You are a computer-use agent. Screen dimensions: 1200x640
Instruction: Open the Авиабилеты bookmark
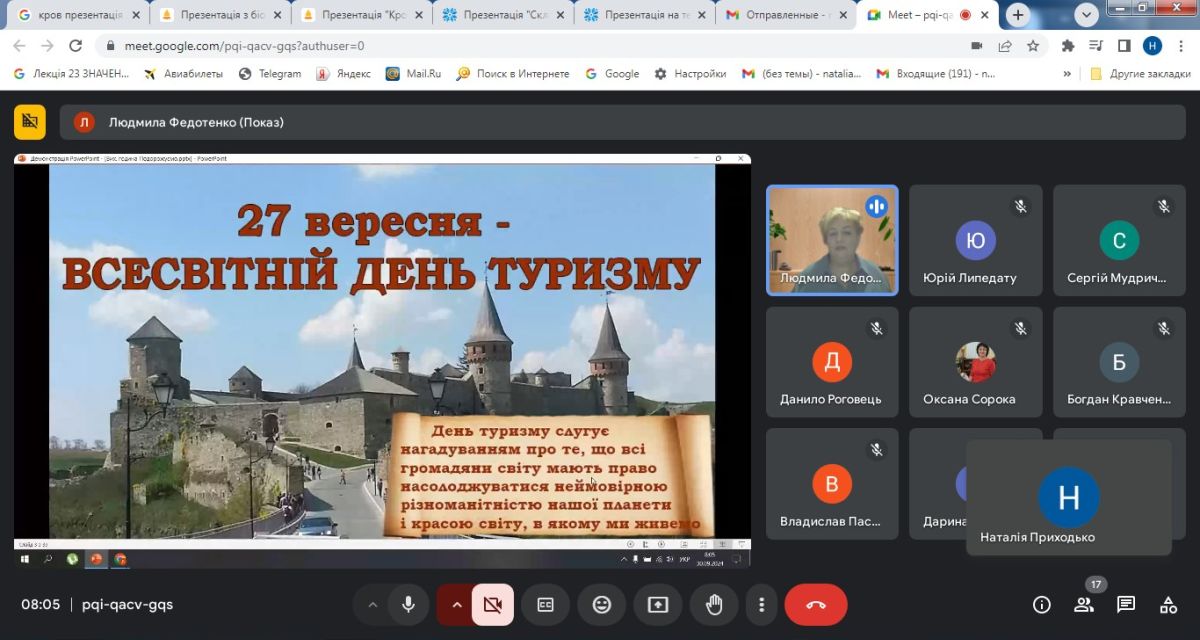[186, 73]
